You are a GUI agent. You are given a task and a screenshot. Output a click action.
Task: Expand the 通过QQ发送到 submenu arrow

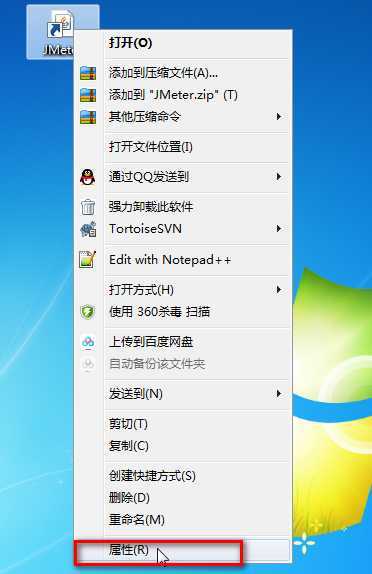(x=279, y=177)
